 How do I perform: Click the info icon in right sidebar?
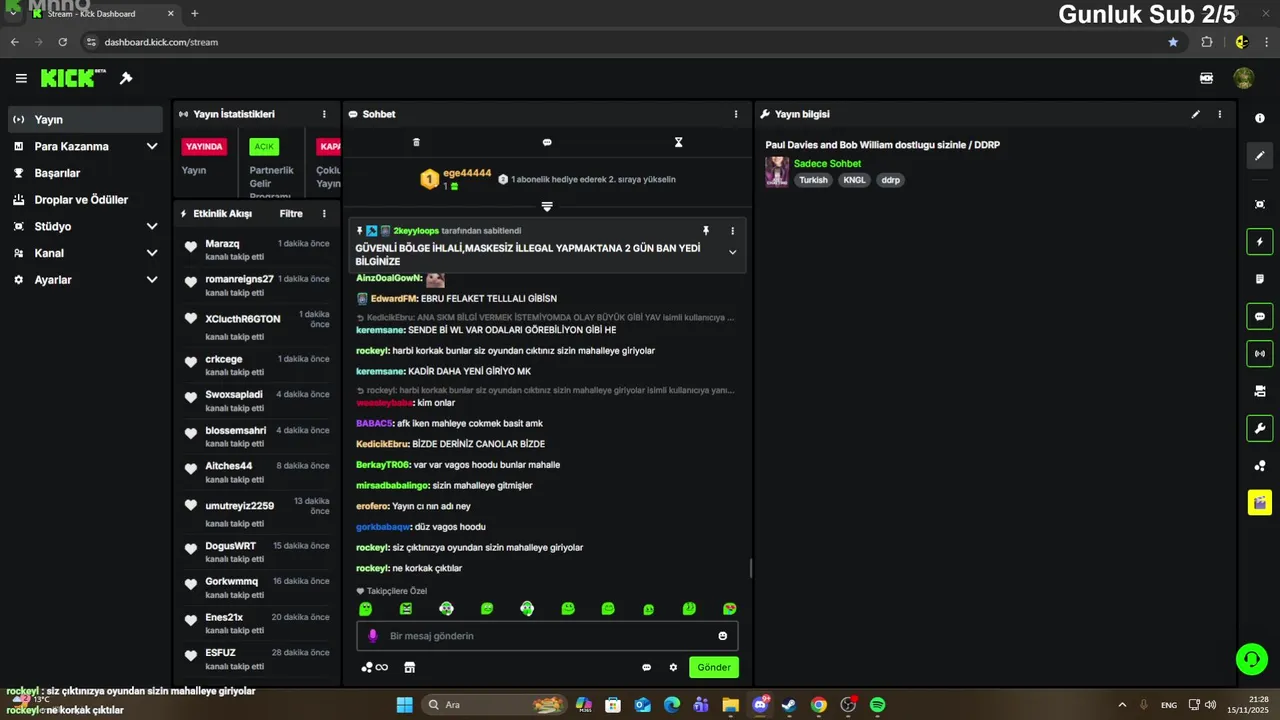click(x=1260, y=118)
